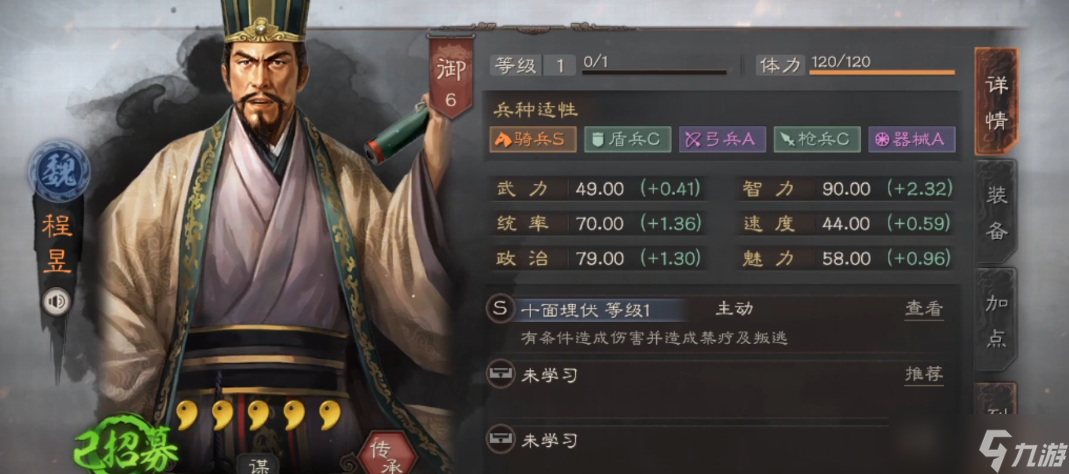Select the 盾兵C shield troop tag

pos(627,139)
